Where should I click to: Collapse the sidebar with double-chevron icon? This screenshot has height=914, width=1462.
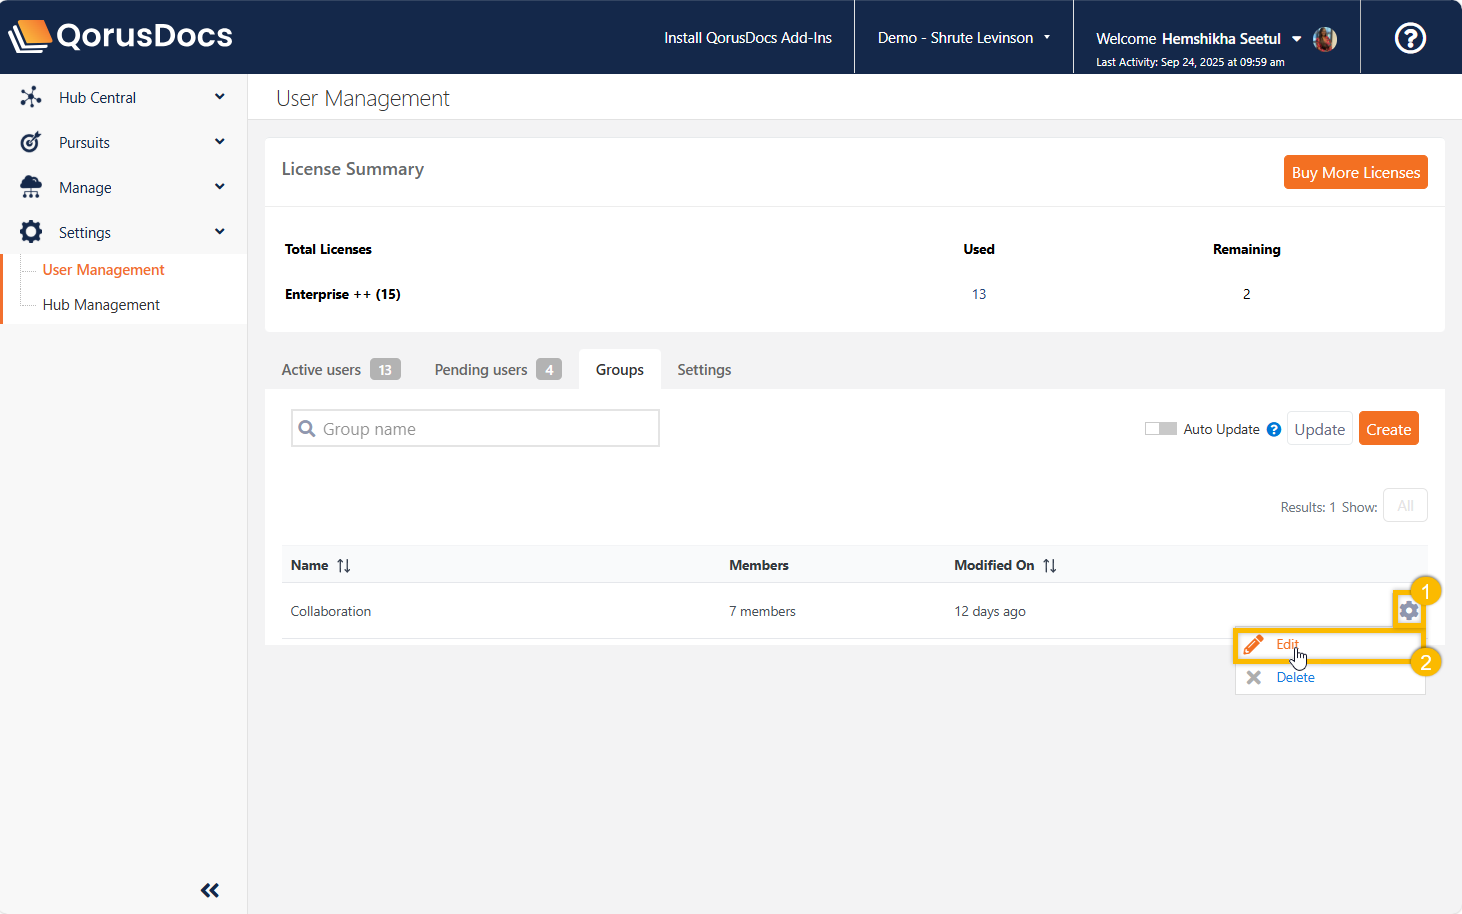click(210, 890)
